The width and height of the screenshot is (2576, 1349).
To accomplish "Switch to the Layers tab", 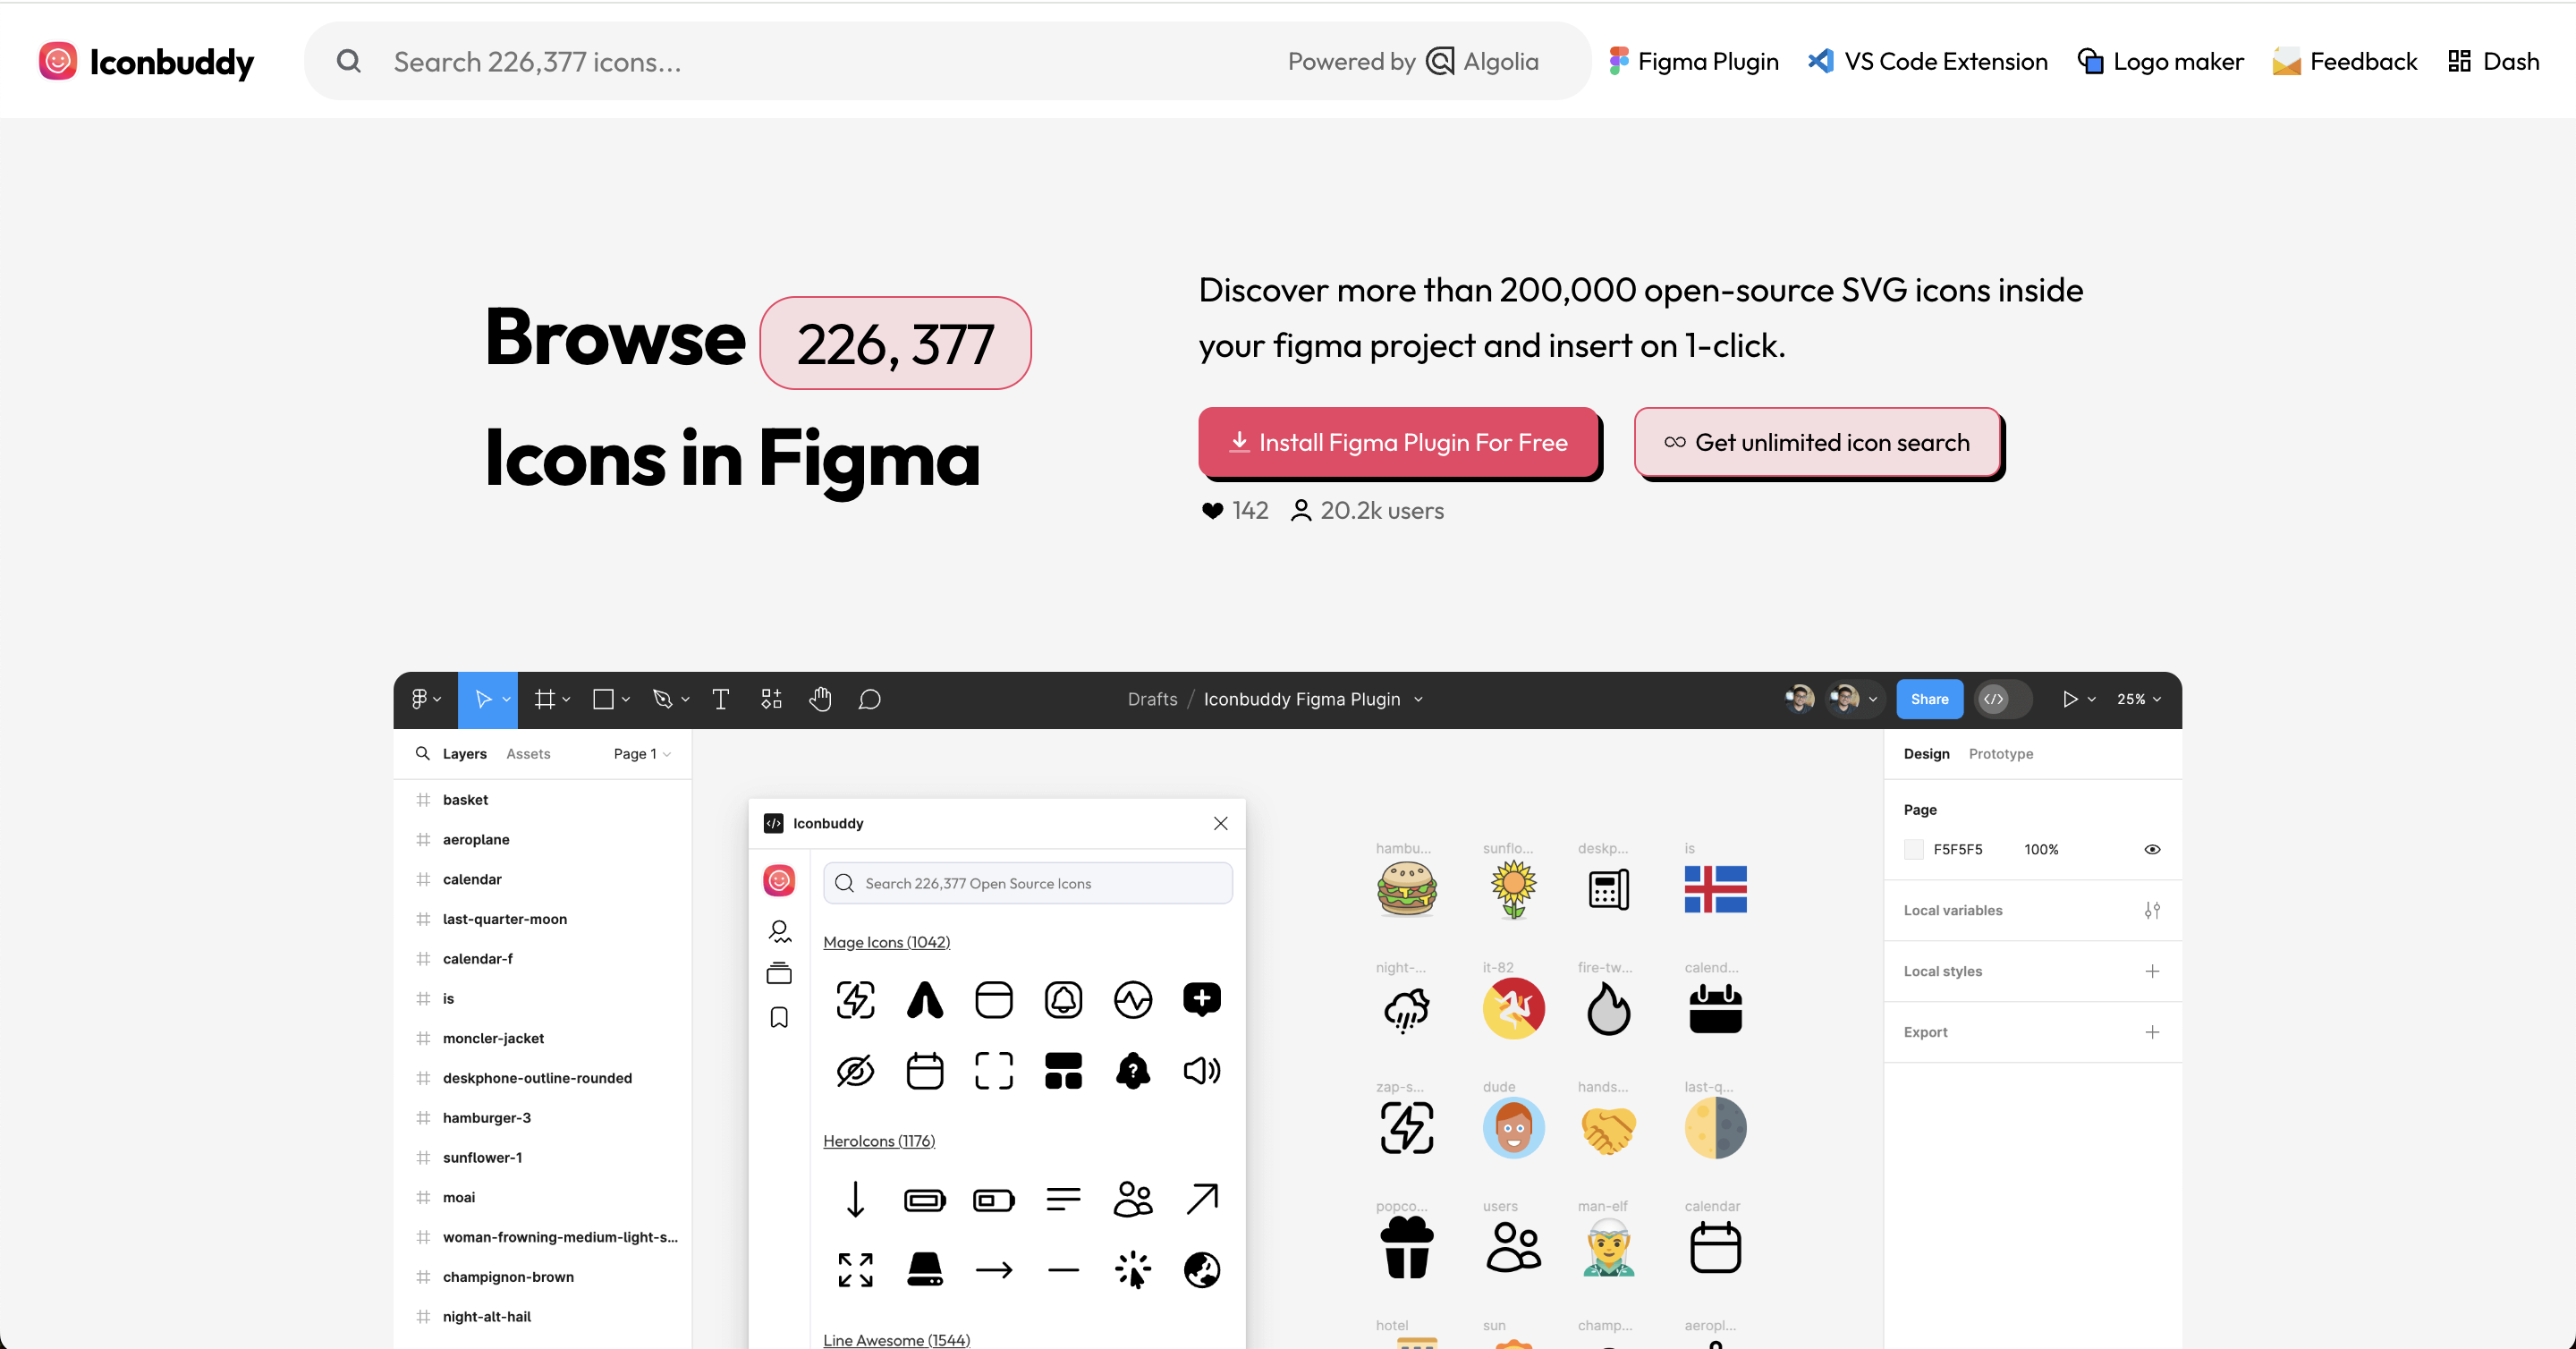I will [464, 753].
